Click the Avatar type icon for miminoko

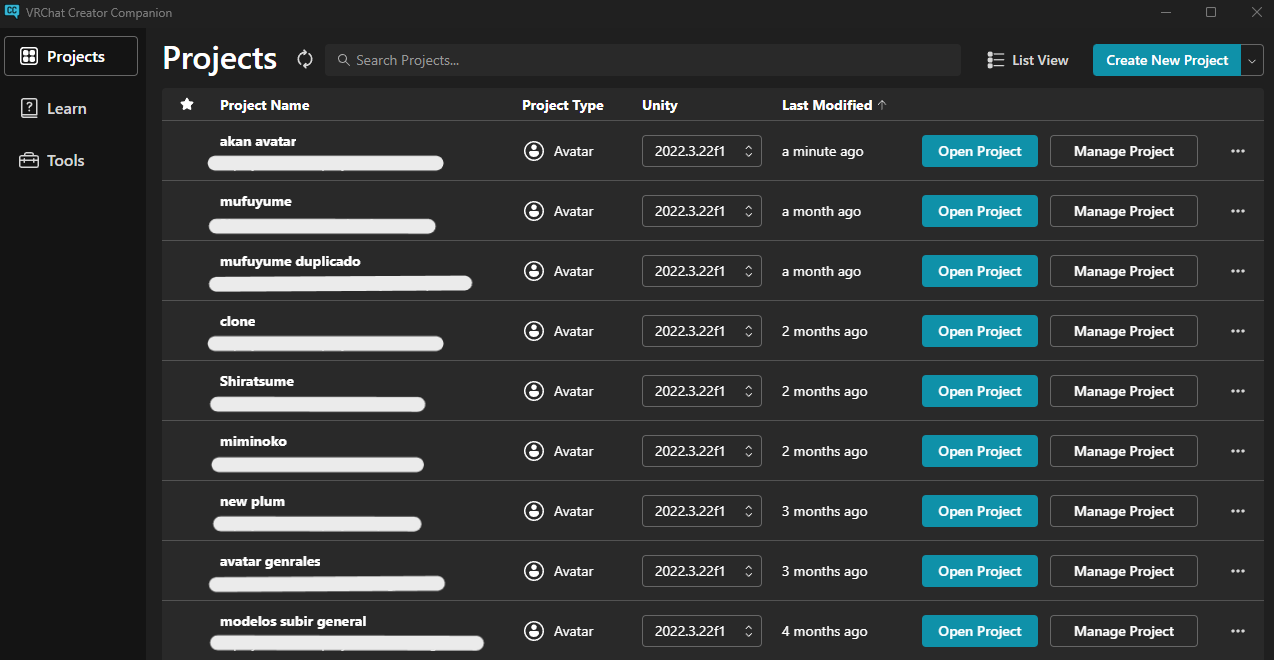[534, 451]
